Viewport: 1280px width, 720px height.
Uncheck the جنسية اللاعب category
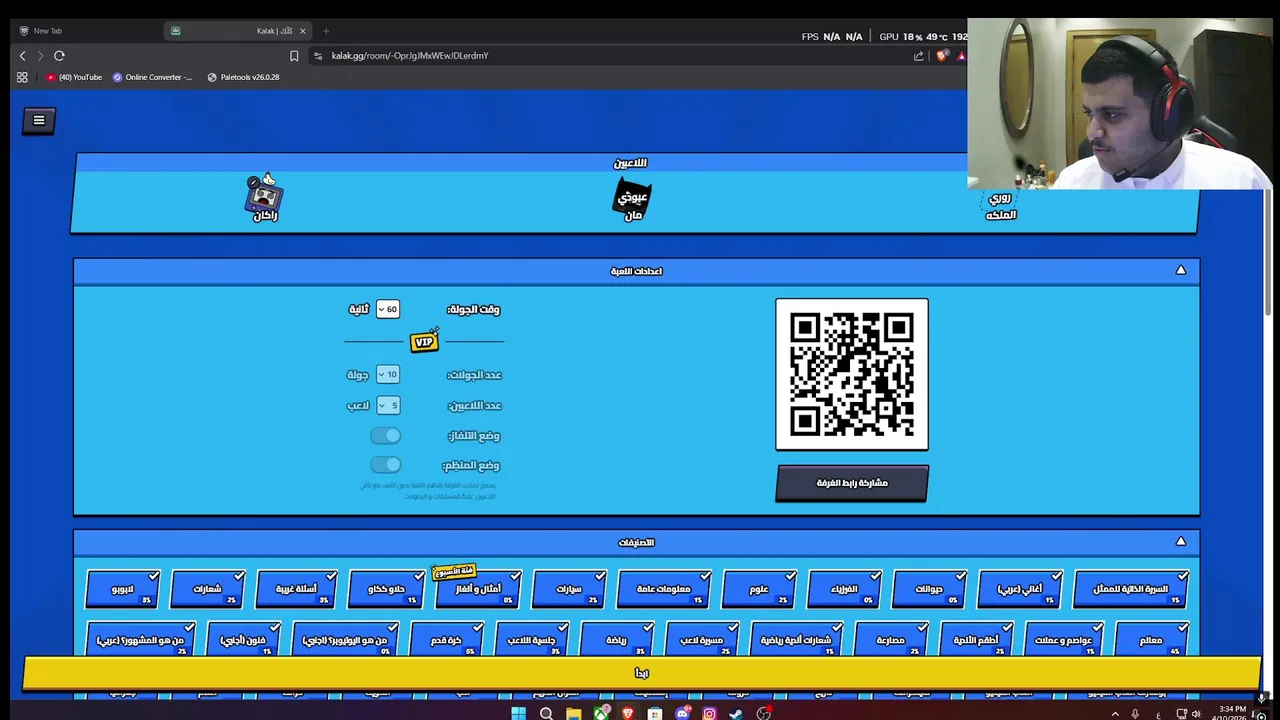531,640
